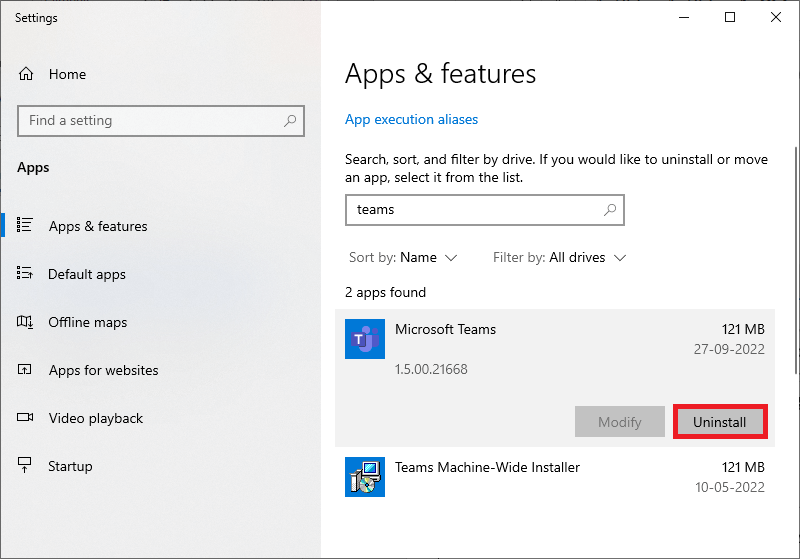800x559 pixels.
Task: Click the app search field containing teams
Action: pyautogui.click(x=485, y=210)
